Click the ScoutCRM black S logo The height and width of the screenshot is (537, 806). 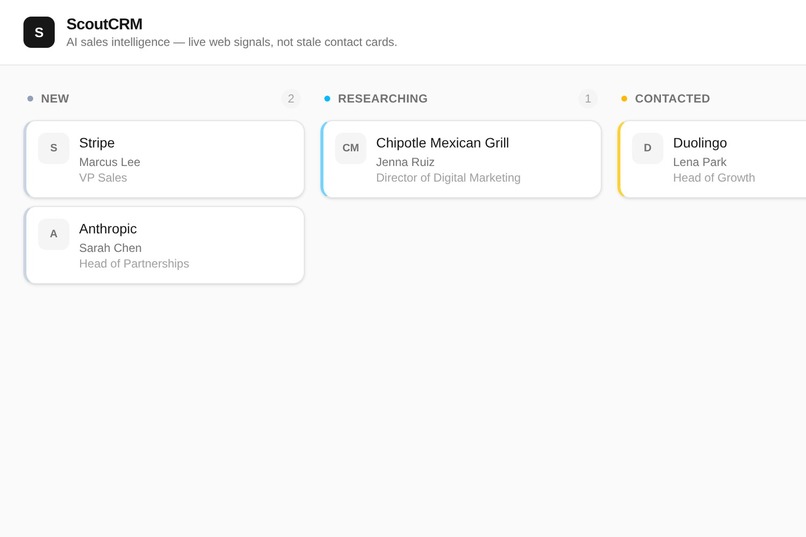(x=39, y=32)
